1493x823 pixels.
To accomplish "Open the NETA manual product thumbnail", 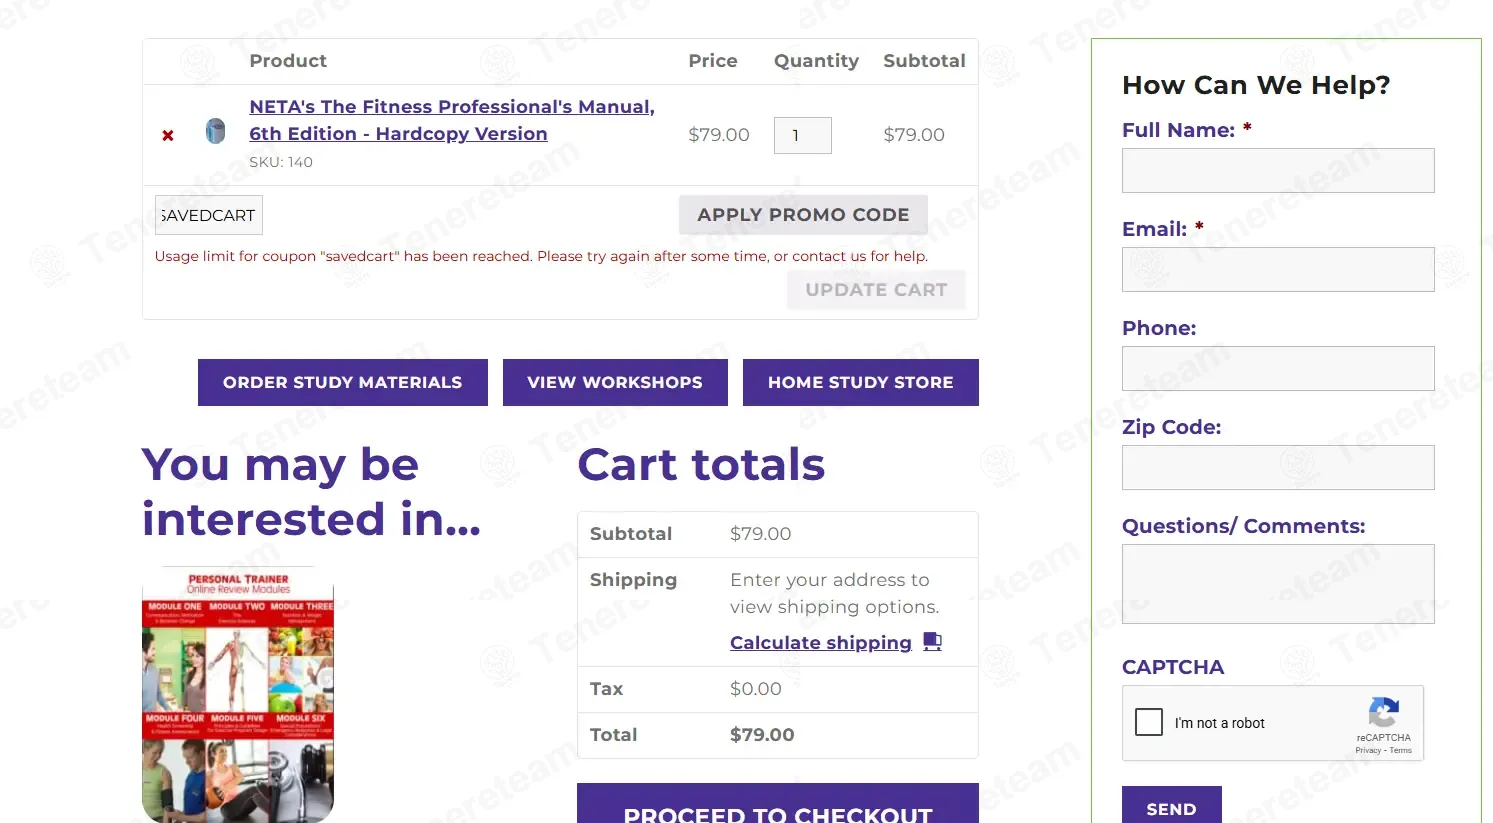I will point(215,131).
